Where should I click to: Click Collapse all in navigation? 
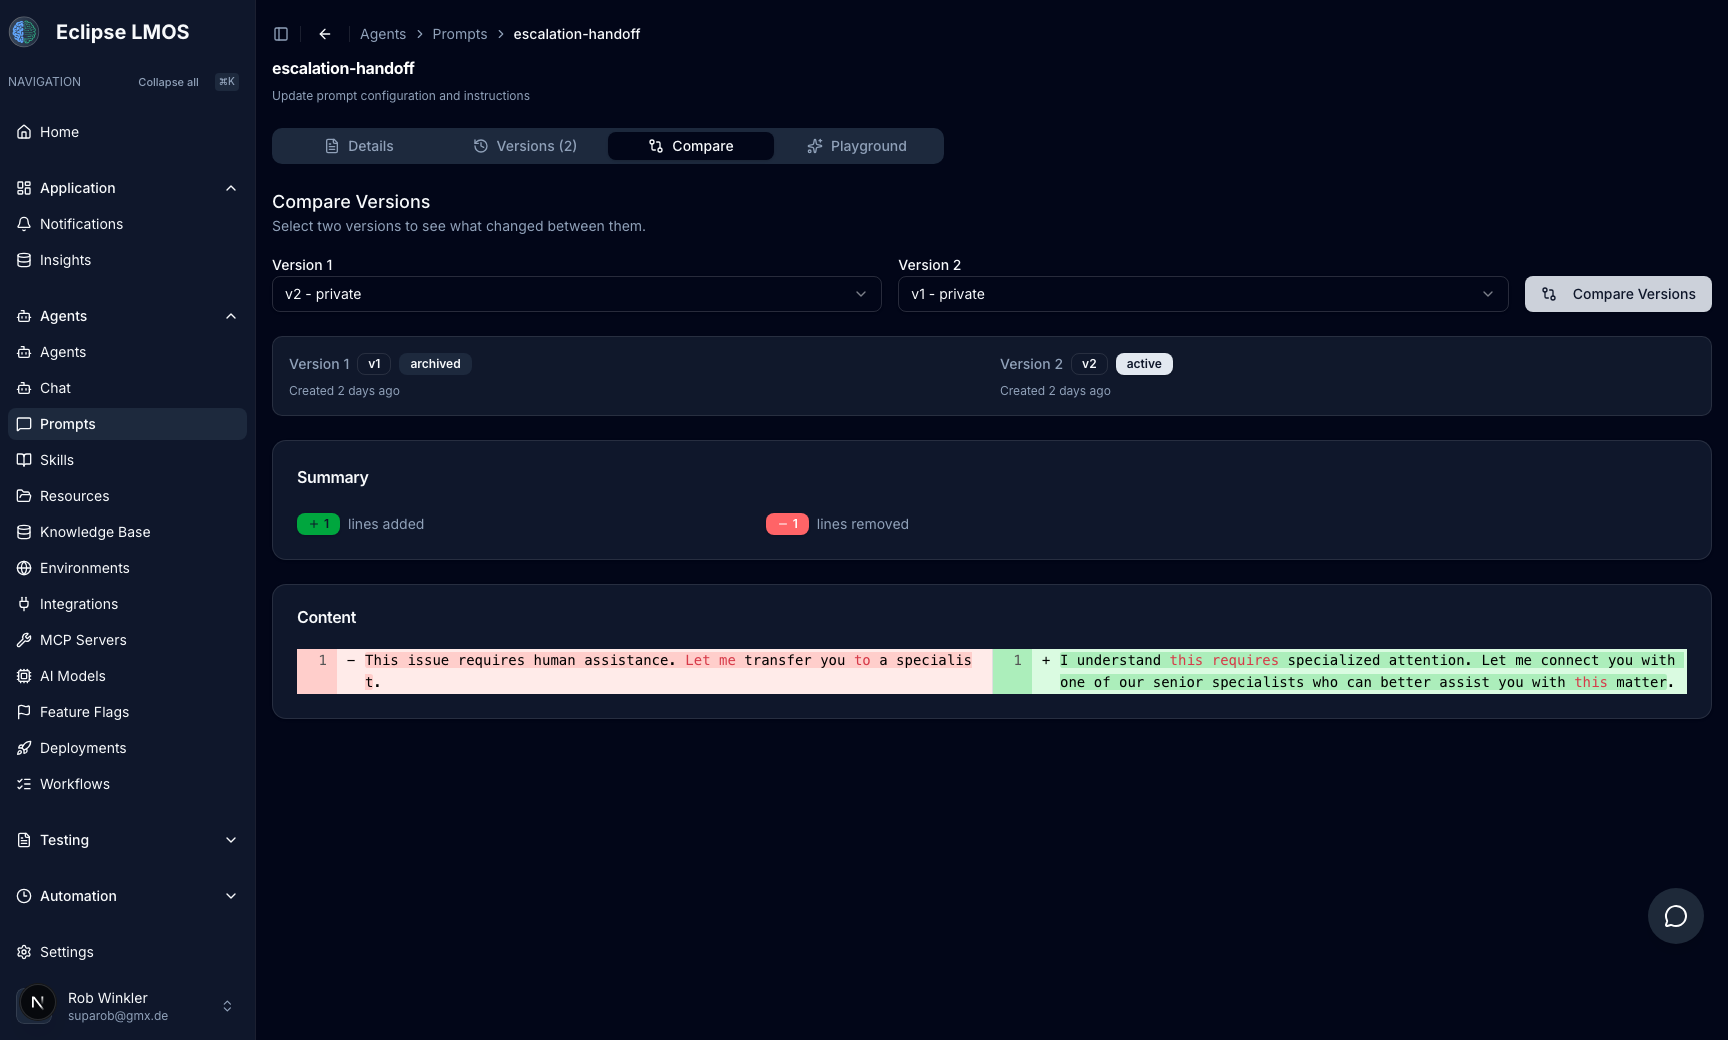pyautogui.click(x=168, y=82)
